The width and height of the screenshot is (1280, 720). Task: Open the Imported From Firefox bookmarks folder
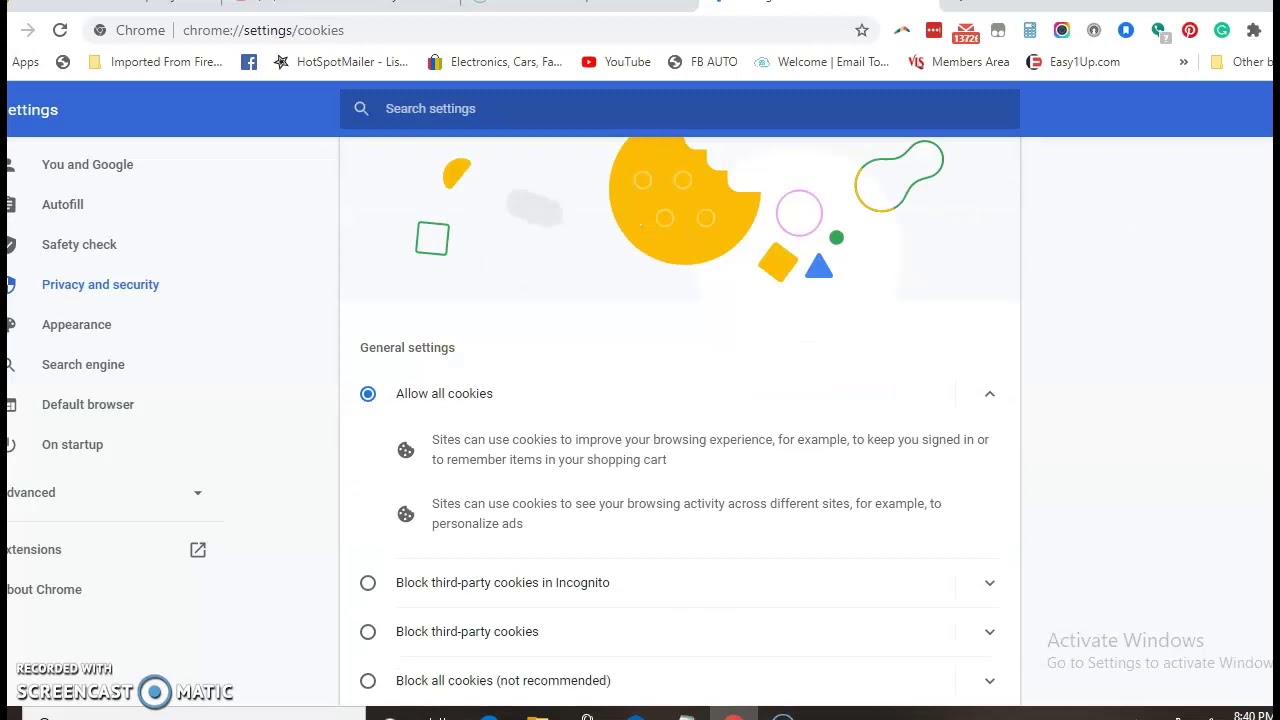click(155, 62)
